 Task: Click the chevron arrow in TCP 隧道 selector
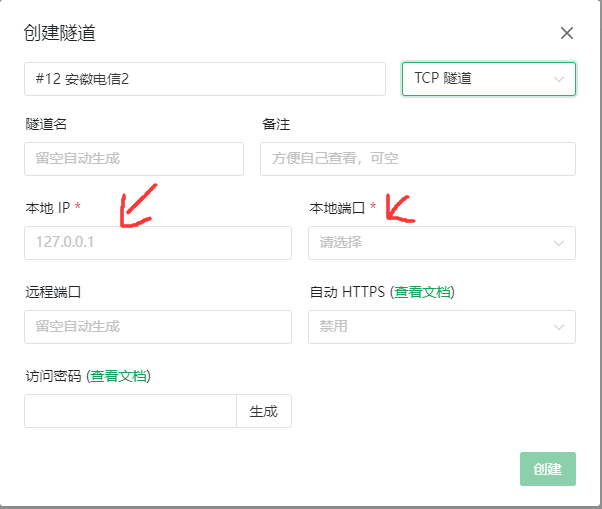click(x=558, y=79)
